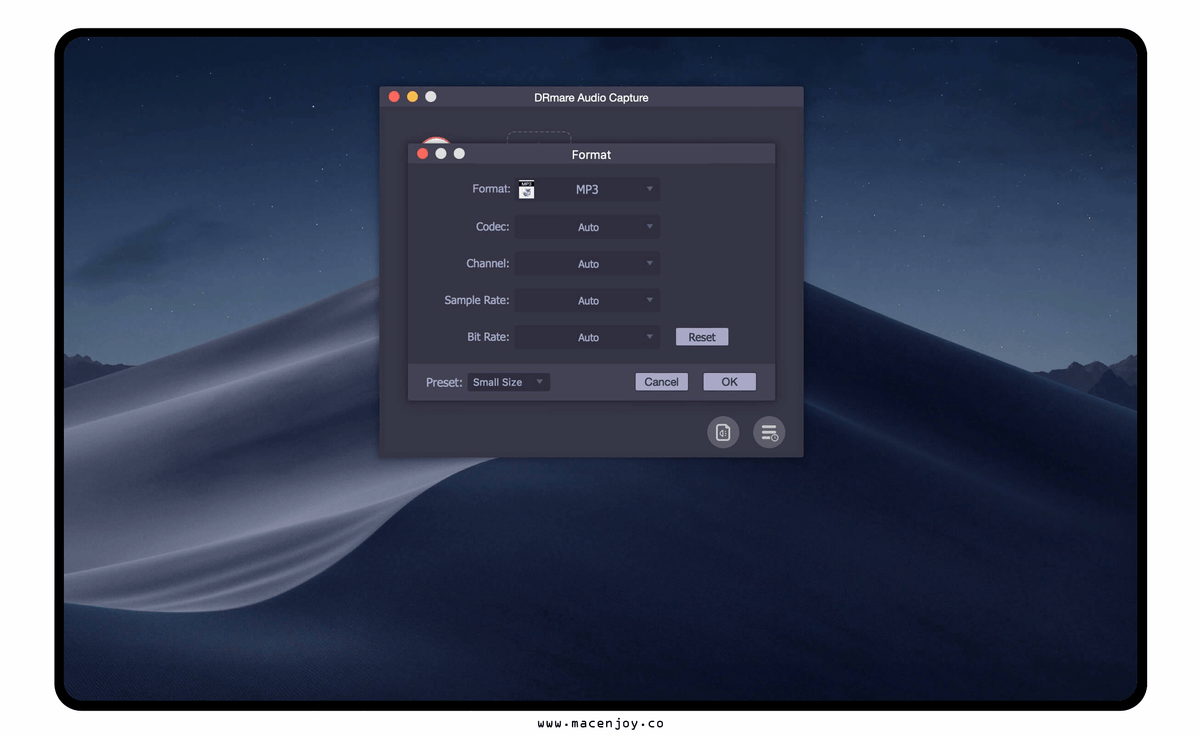Screen dimensions: 1200x735
Task: Click the "Codec:" label
Action: [492, 227]
